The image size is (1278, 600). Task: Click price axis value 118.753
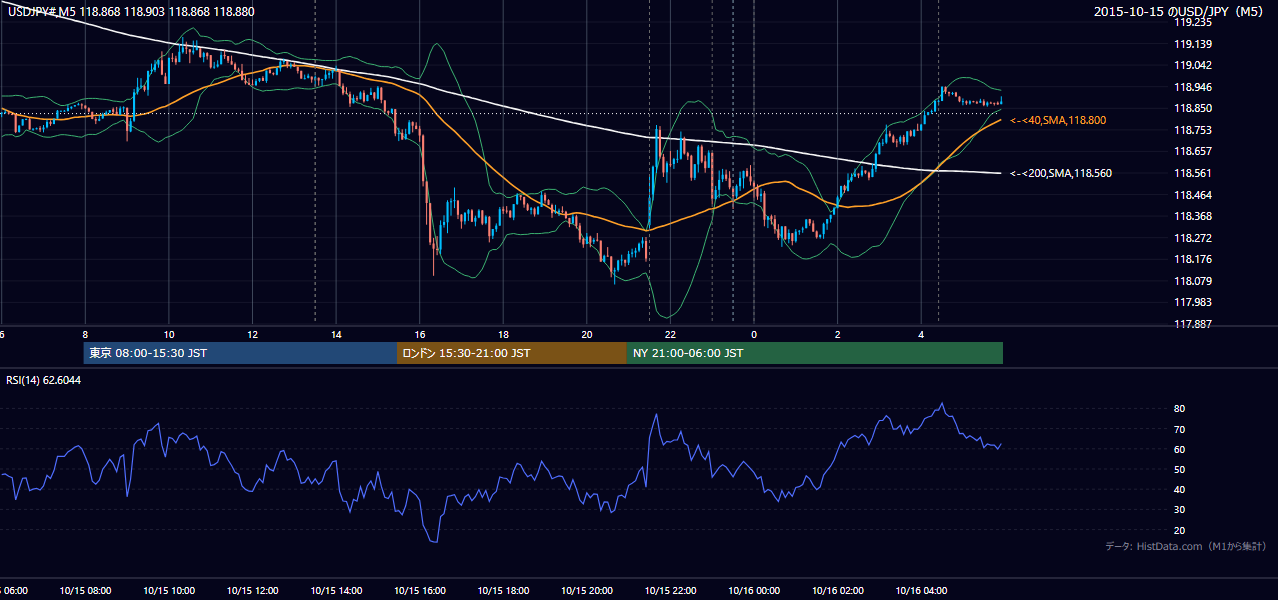point(1193,130)
